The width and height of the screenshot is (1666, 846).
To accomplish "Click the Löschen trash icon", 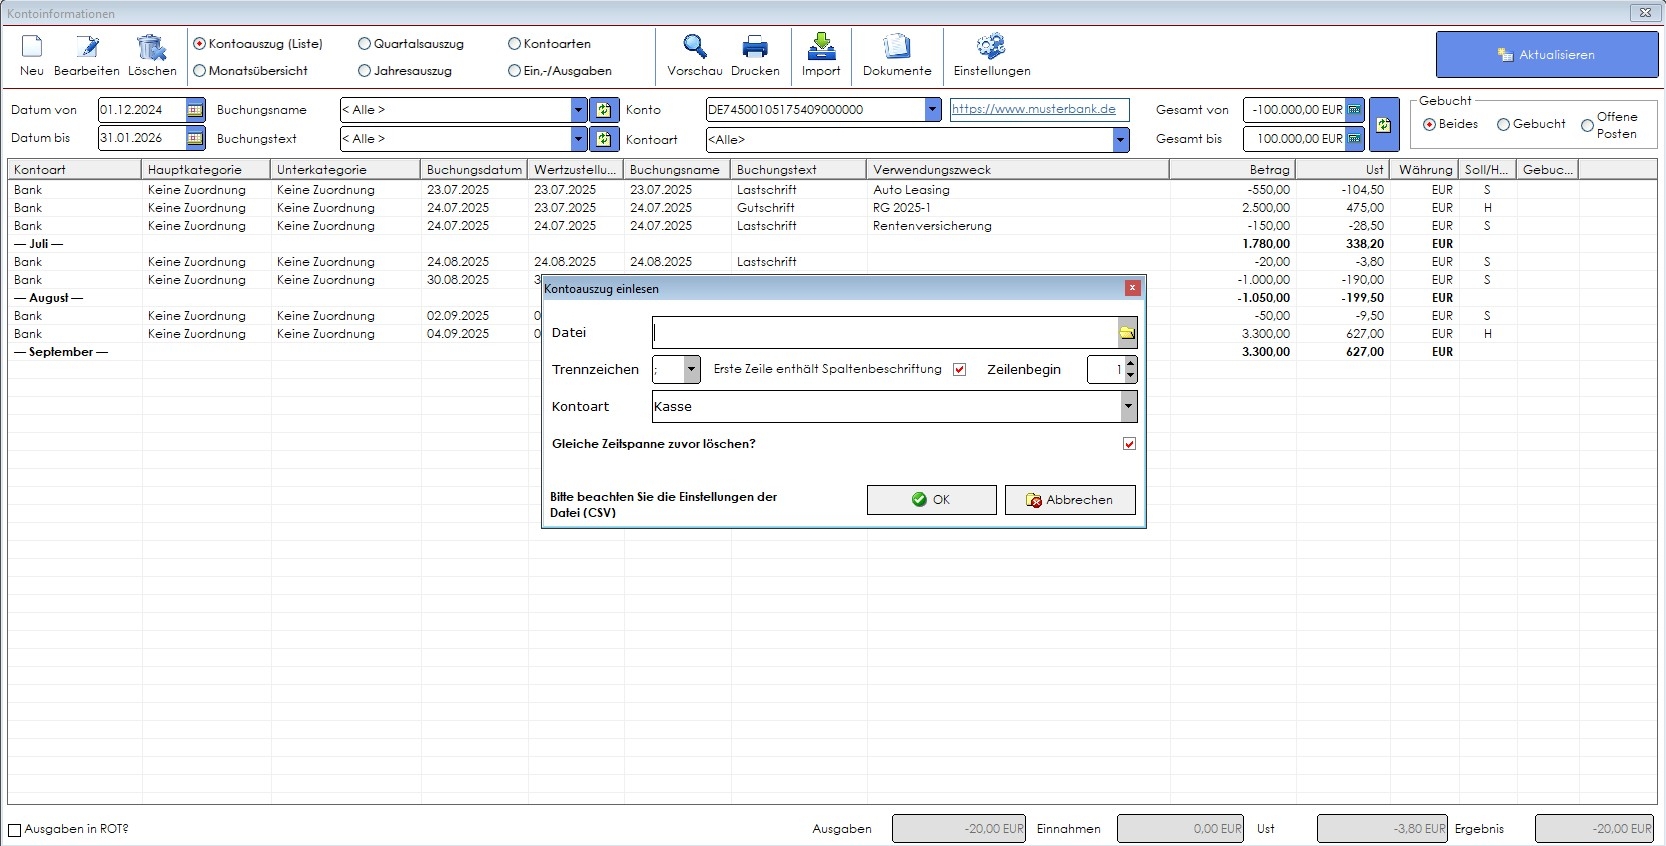I will pyautogui.click(x=152, y=47).
